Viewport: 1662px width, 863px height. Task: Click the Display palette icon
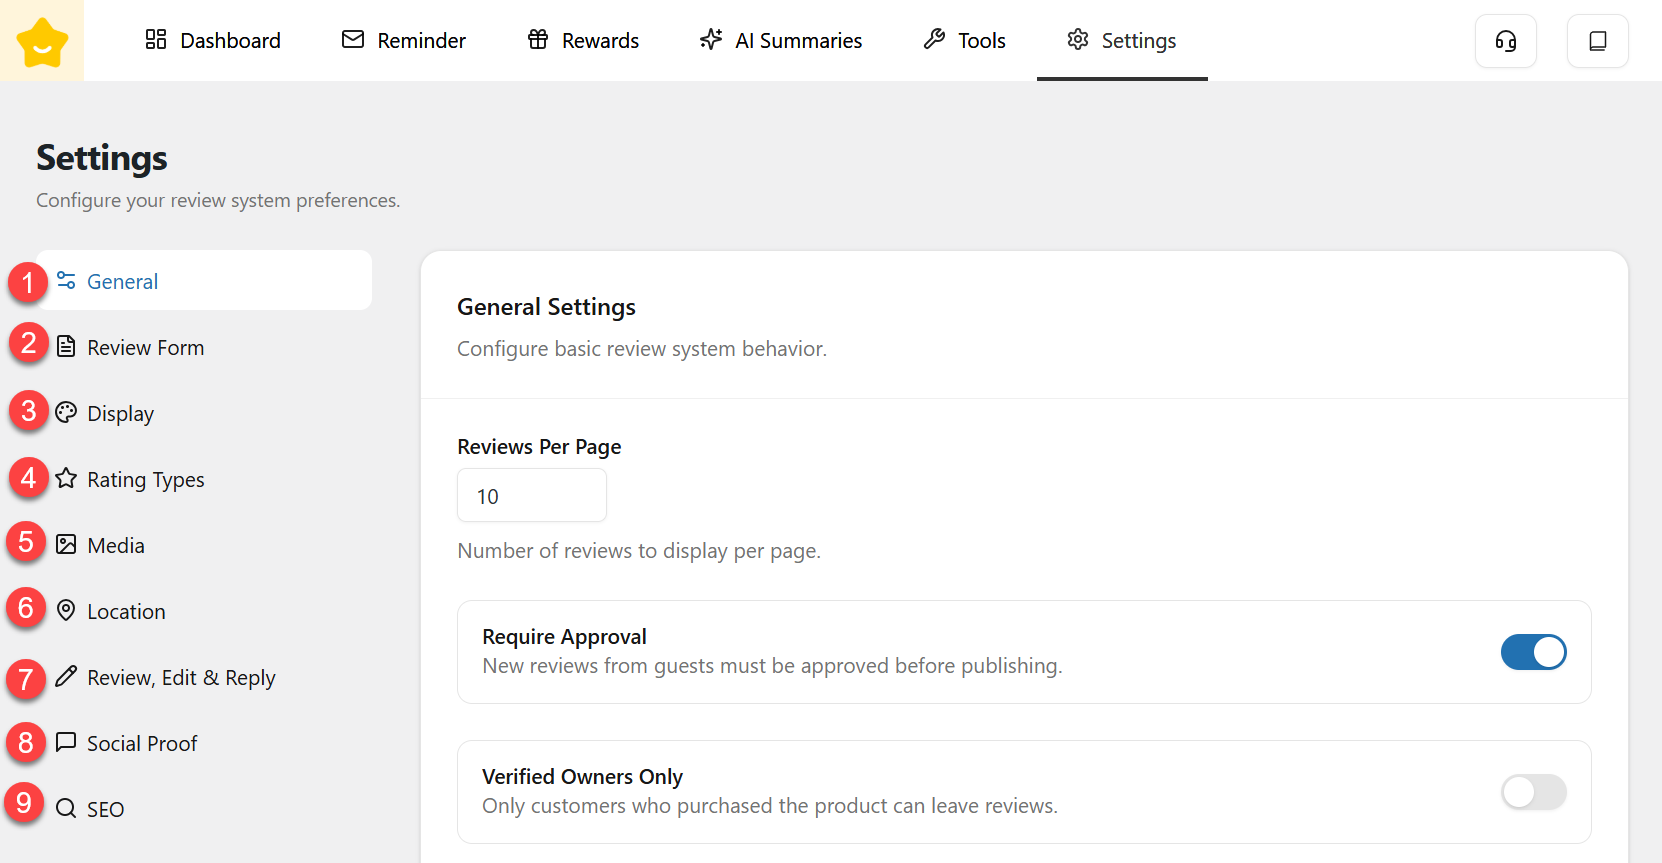coord(66,413)
